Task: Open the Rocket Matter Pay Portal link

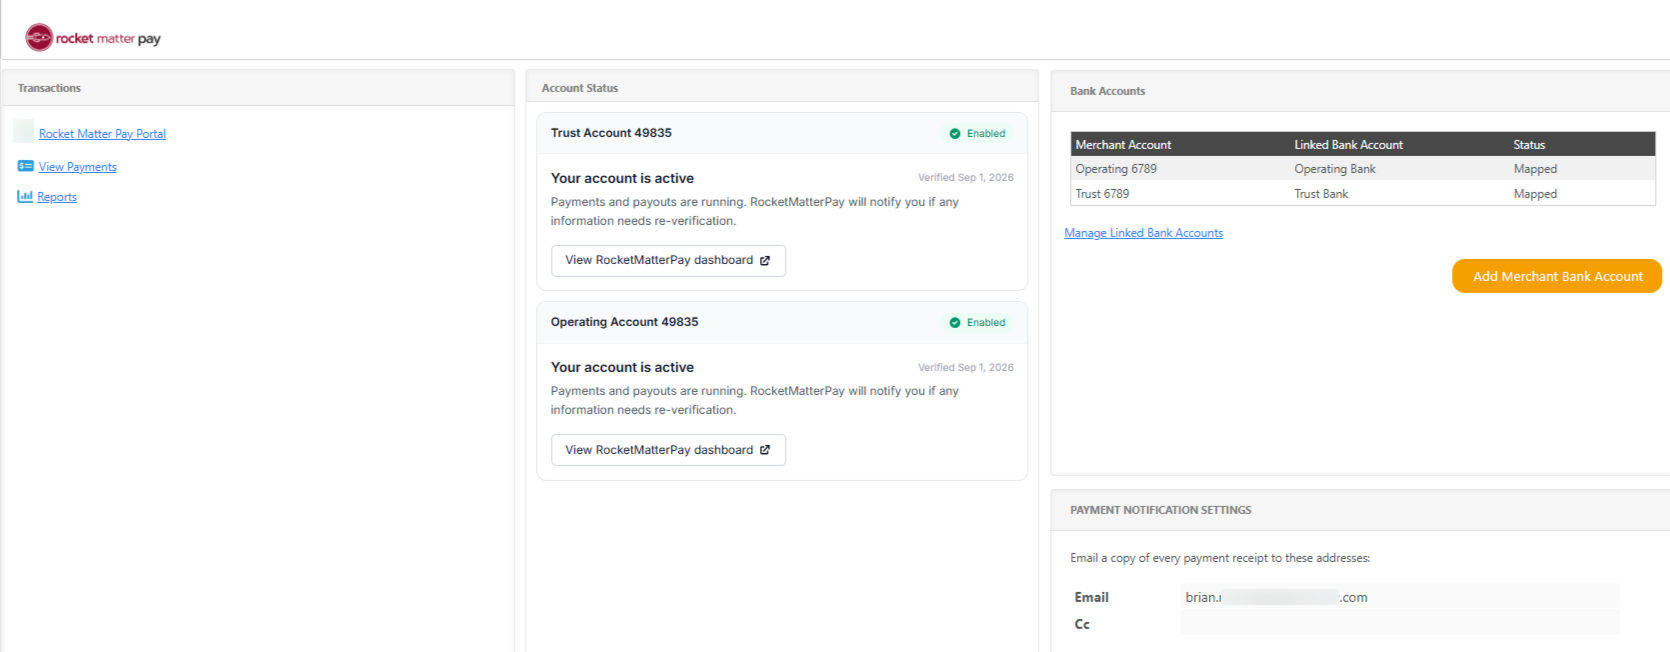Action: (102, 134)
